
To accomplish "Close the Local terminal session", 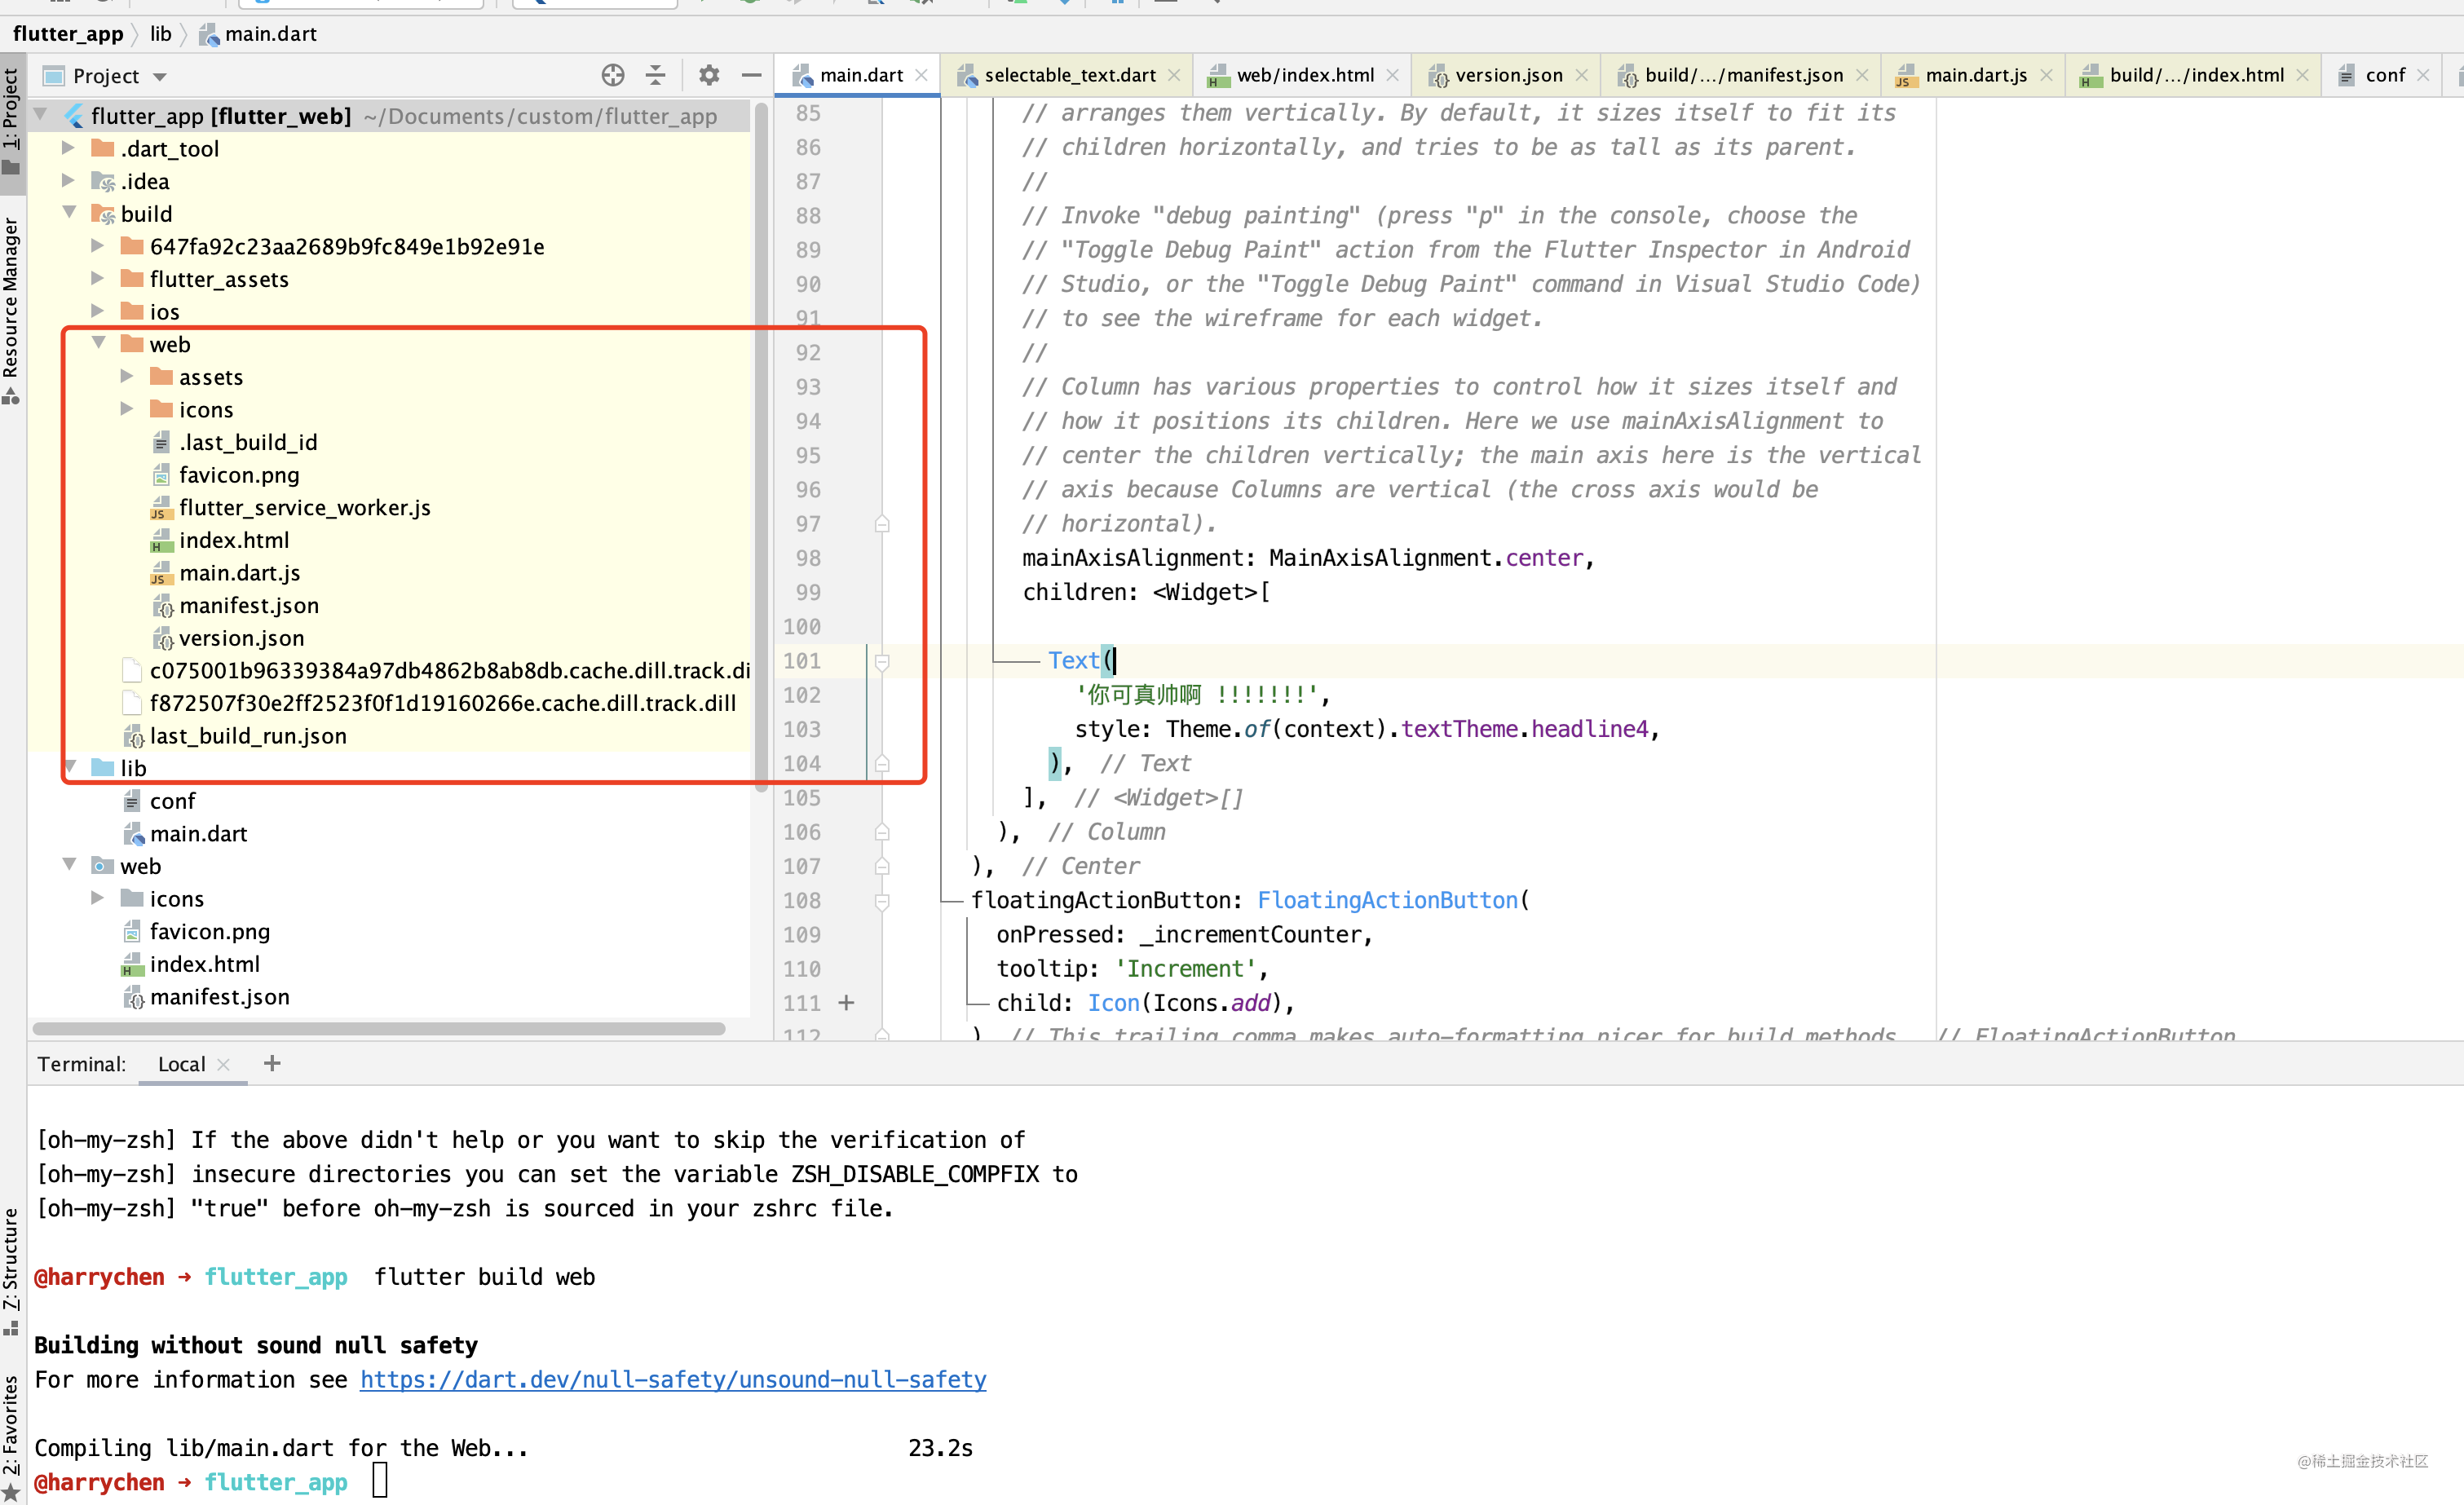I will (x=223, y=1064).
